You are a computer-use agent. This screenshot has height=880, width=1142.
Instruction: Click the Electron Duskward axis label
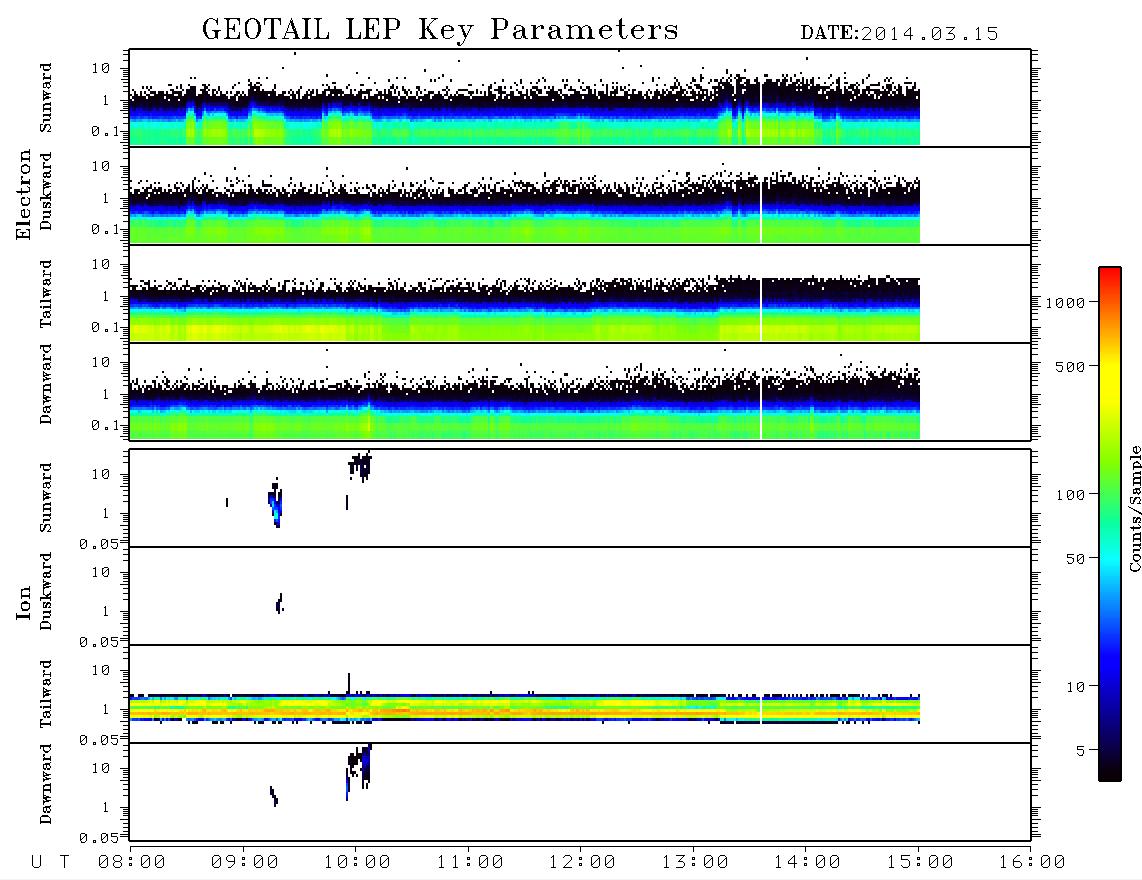pyautogui.click(x=46, y=191)
